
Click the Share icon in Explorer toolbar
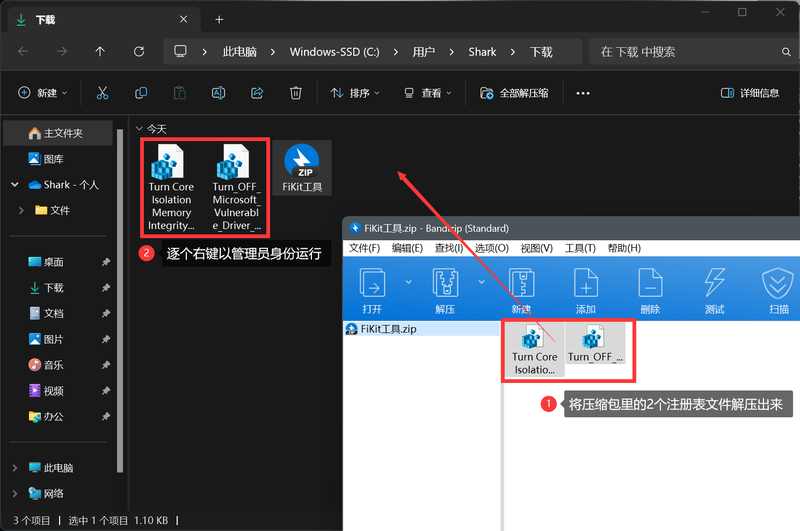[x=257, y=93]
